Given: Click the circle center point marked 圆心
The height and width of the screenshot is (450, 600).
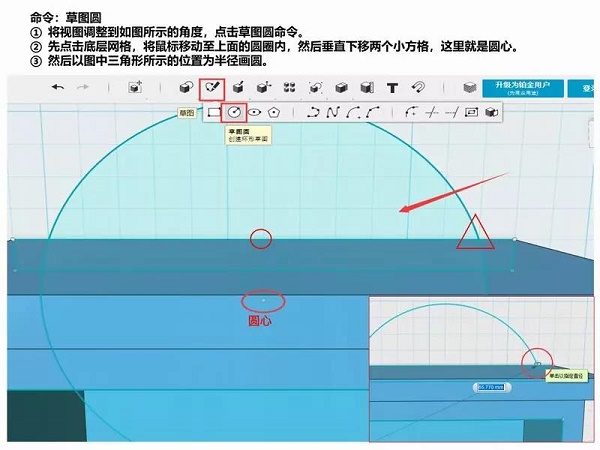Looking at the screenshot, I should coord(263,299).
